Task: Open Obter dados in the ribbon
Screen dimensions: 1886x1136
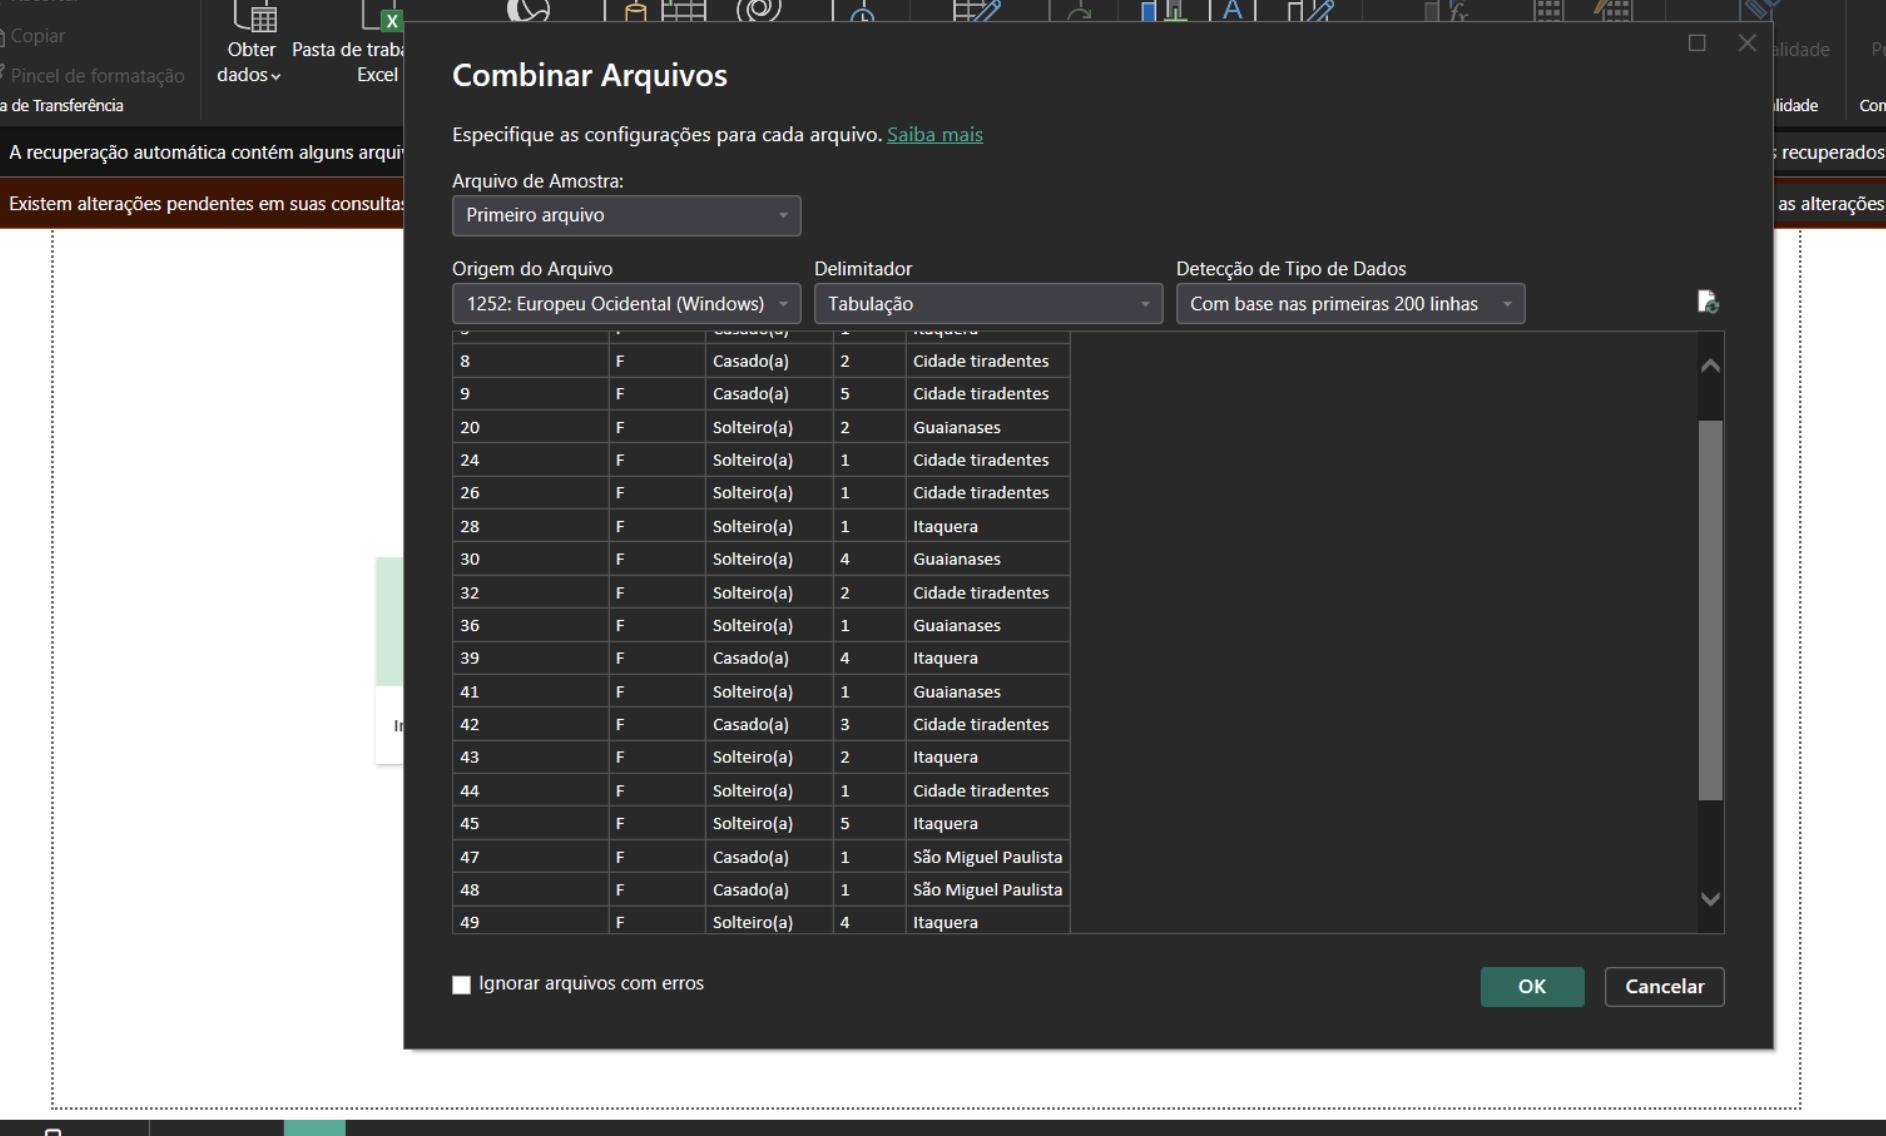Action: click(x=250, y=44)
